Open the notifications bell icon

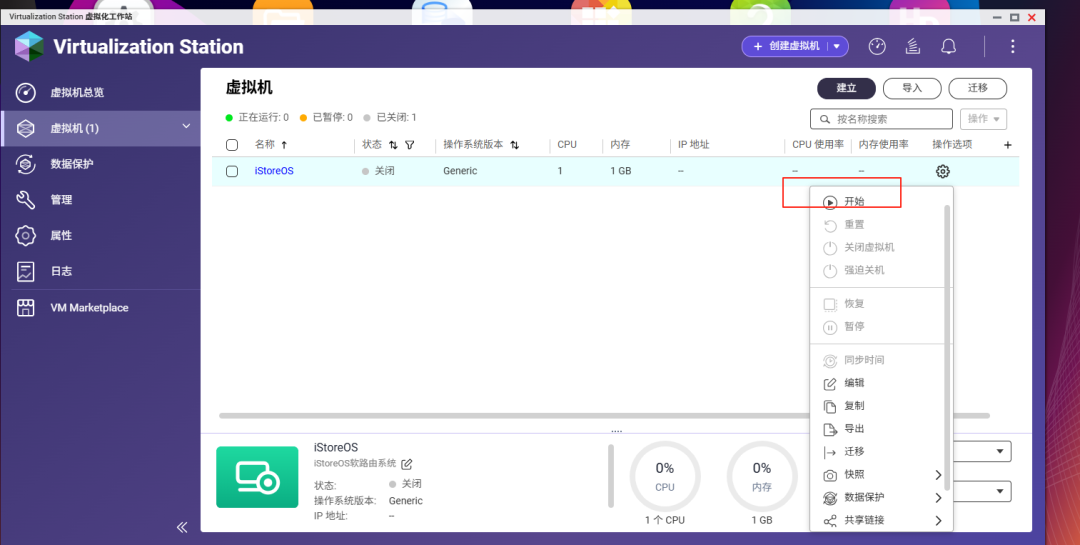click(948, 46)
